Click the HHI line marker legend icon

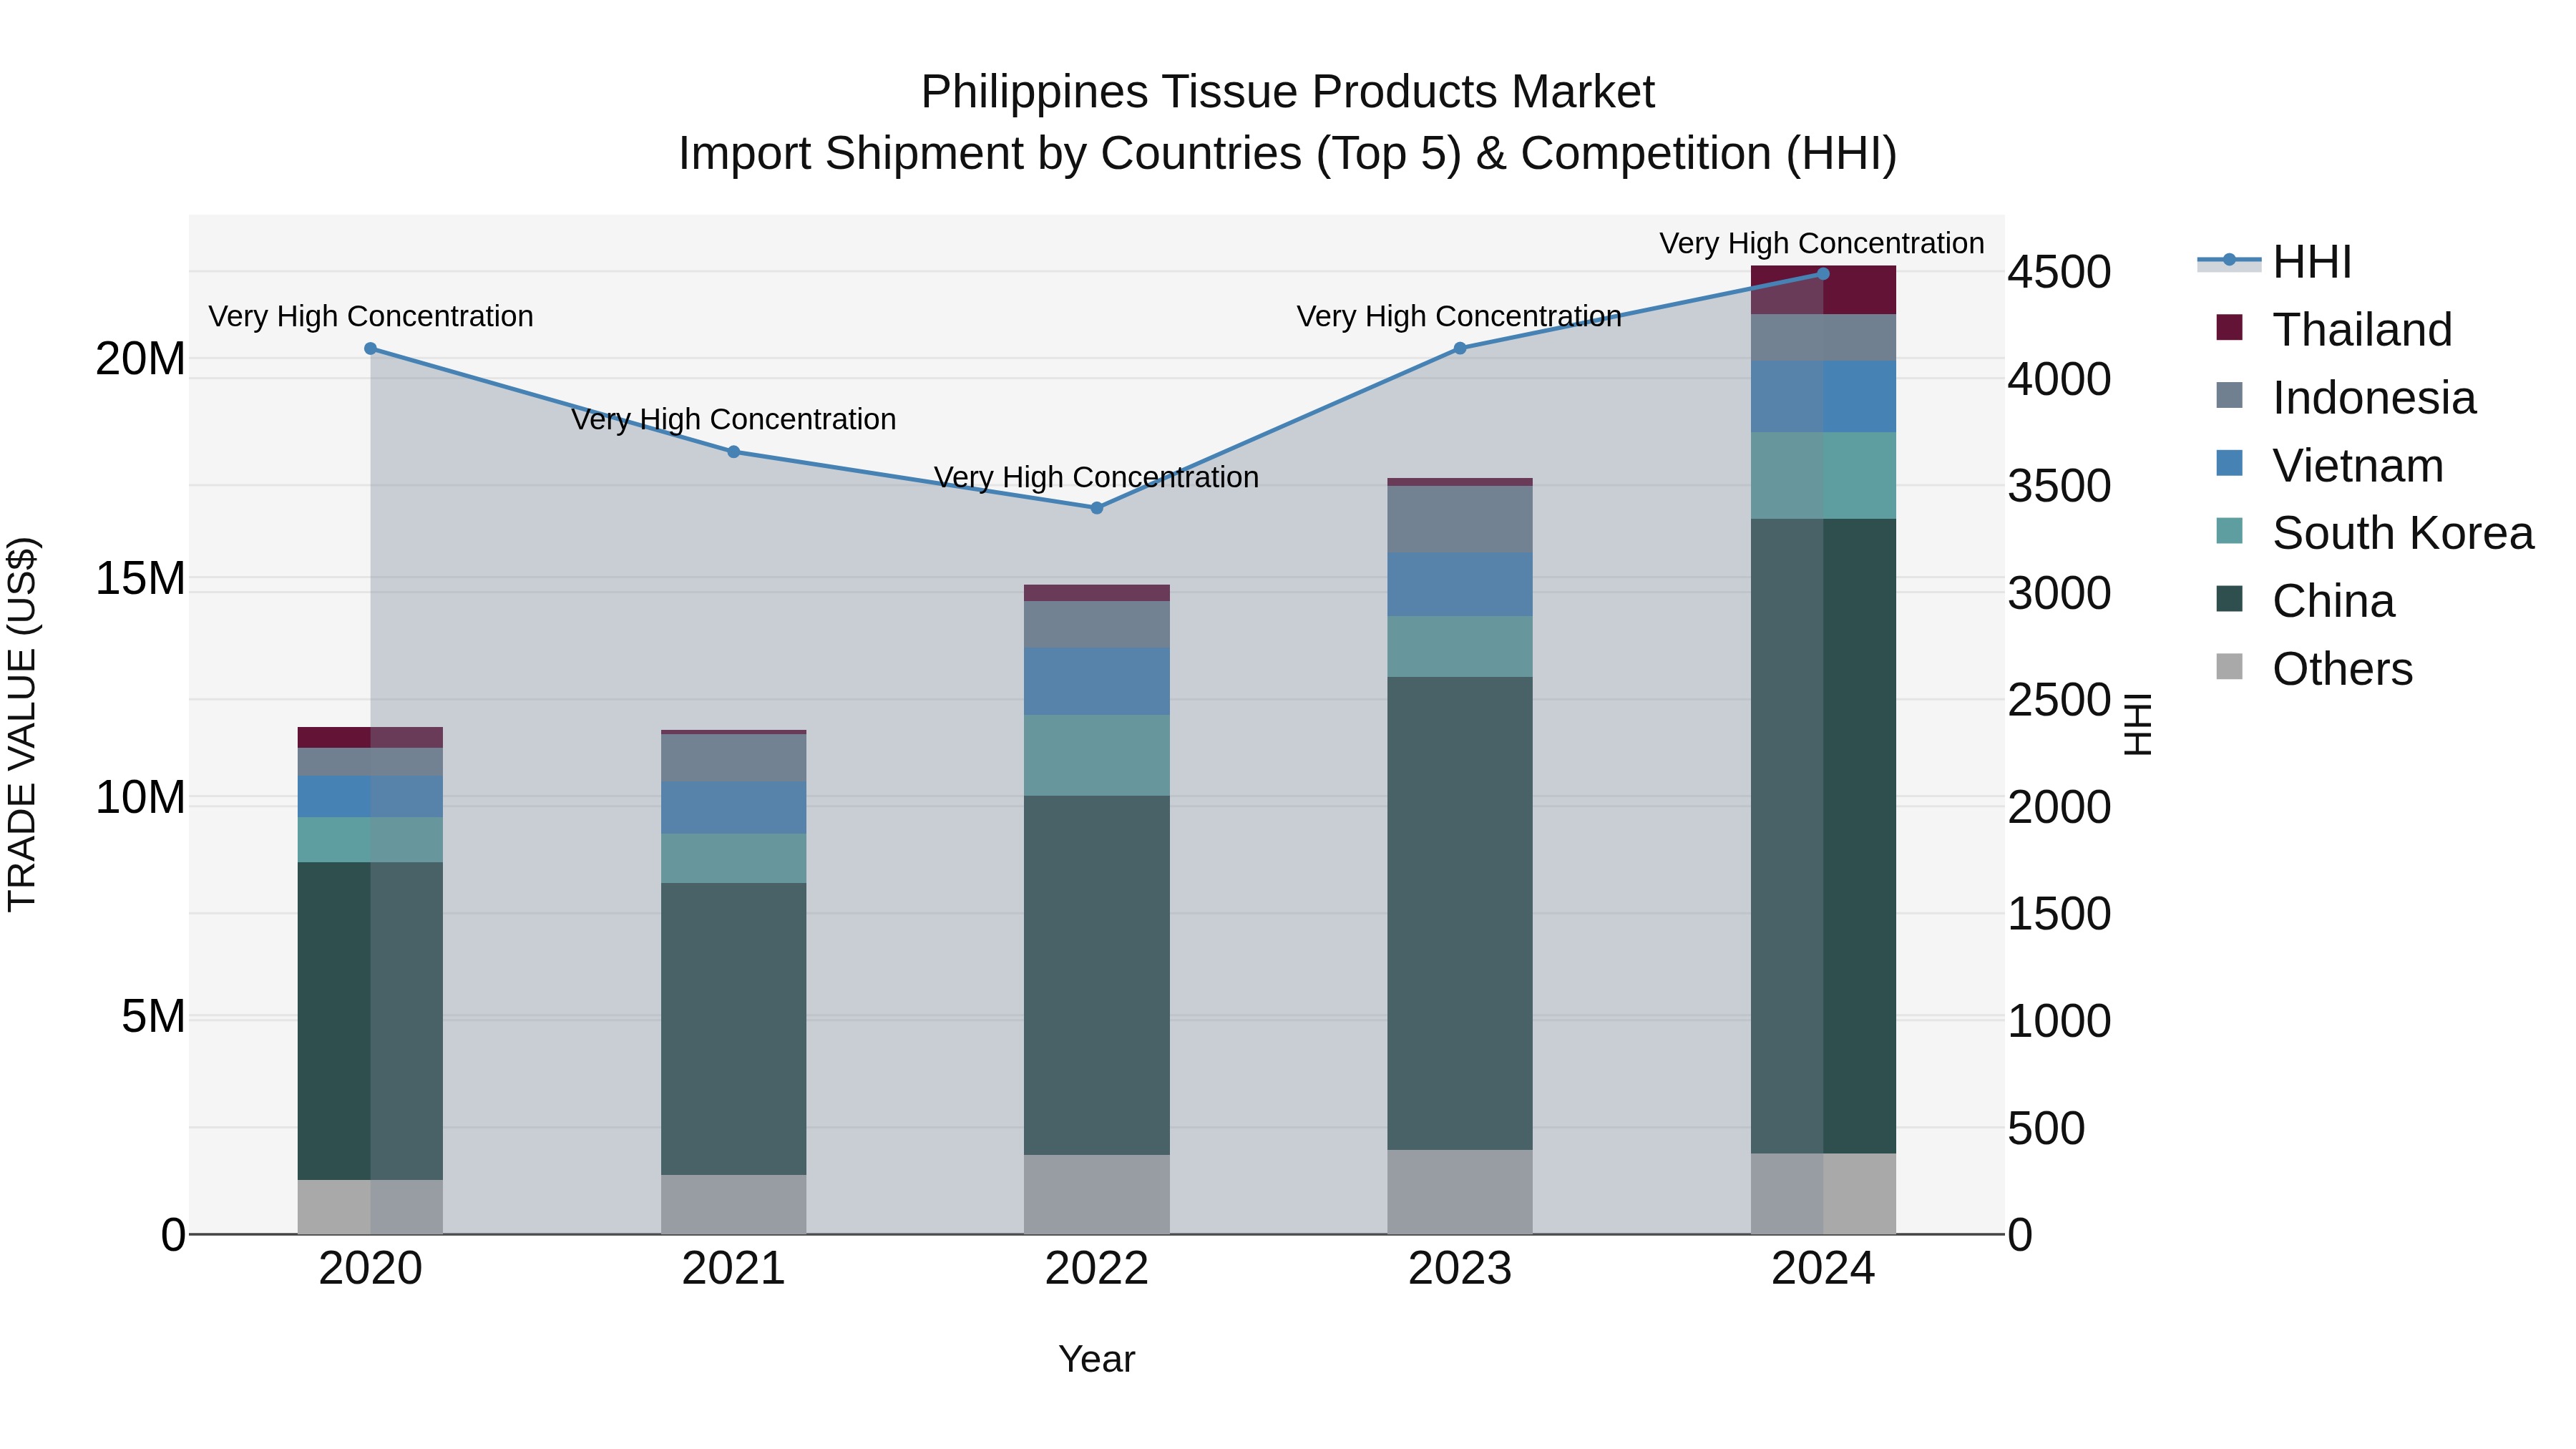(x=2229, y=260)
